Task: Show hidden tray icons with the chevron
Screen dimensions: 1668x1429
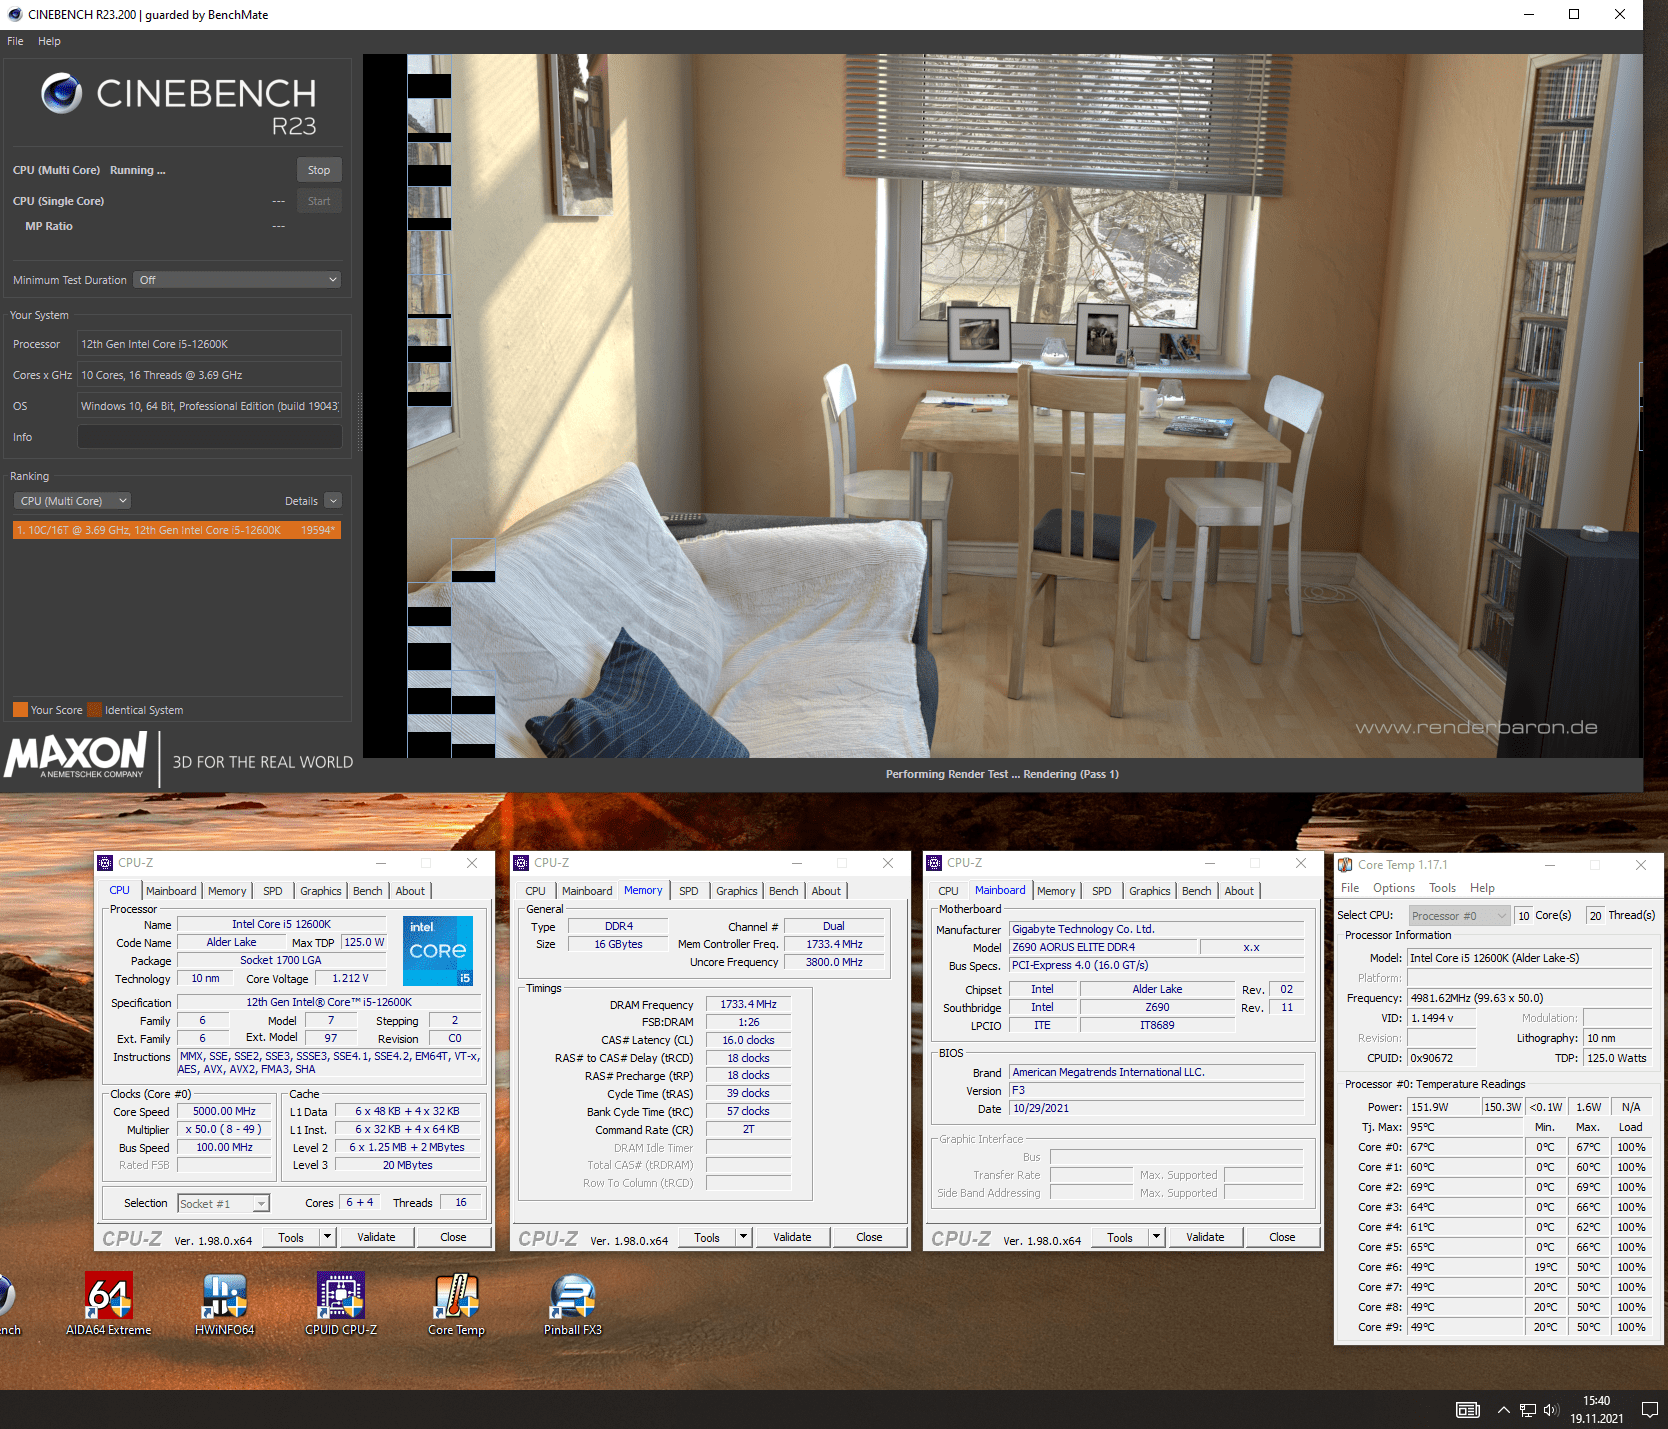Action: [x=1503, y=1410]
